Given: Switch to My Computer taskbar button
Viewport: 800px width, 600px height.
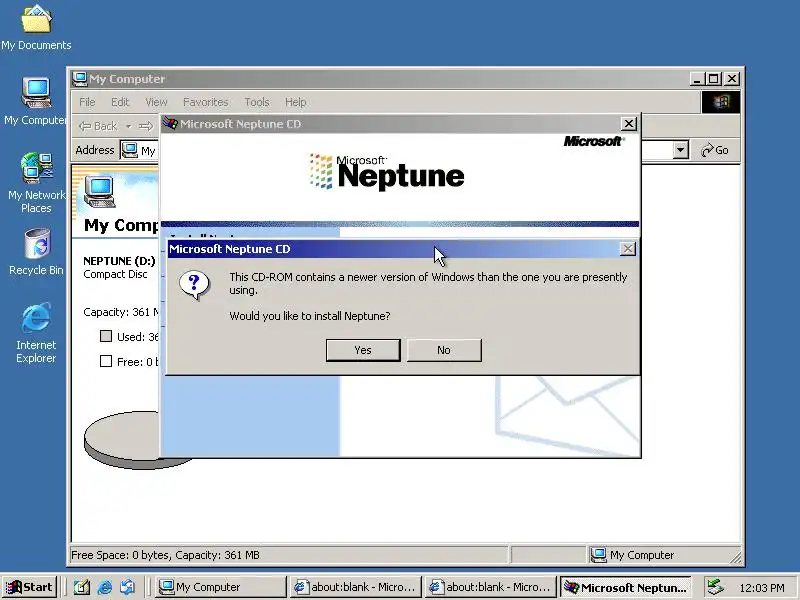Looking at the screenshot, I should pyautogui.click(x=220, y=587).
